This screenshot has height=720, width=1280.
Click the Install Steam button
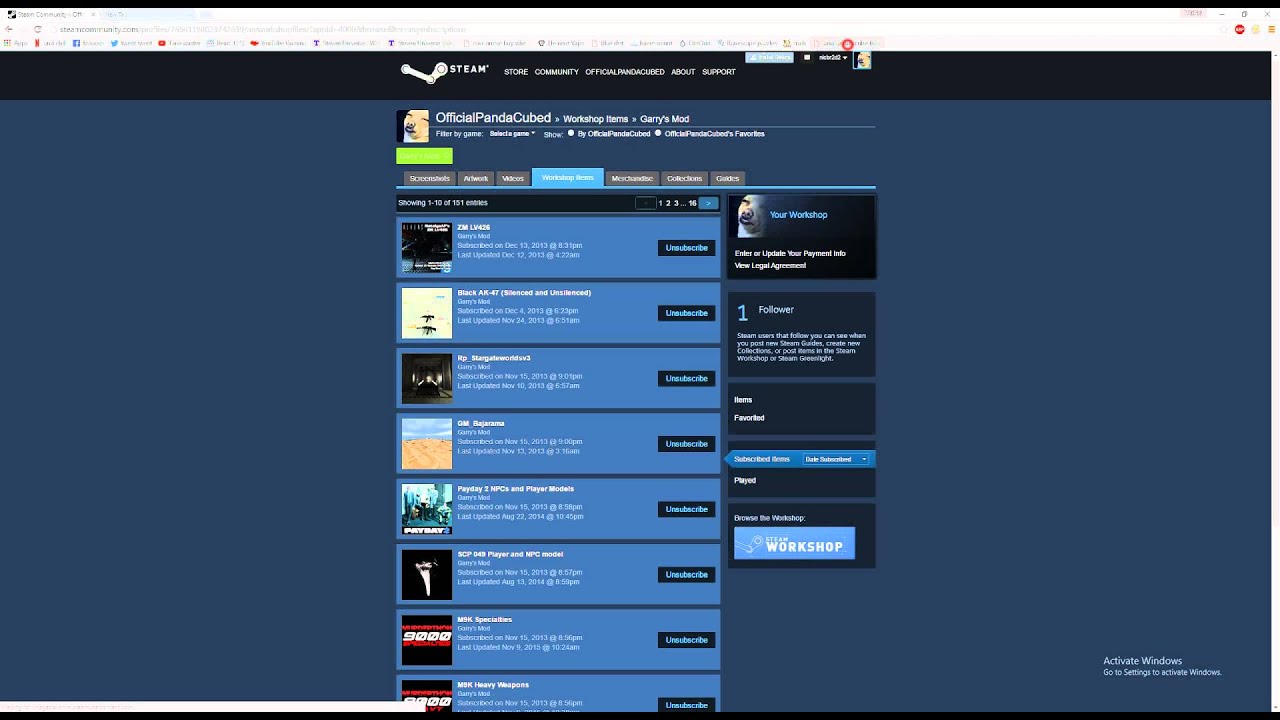coord(769,57)
